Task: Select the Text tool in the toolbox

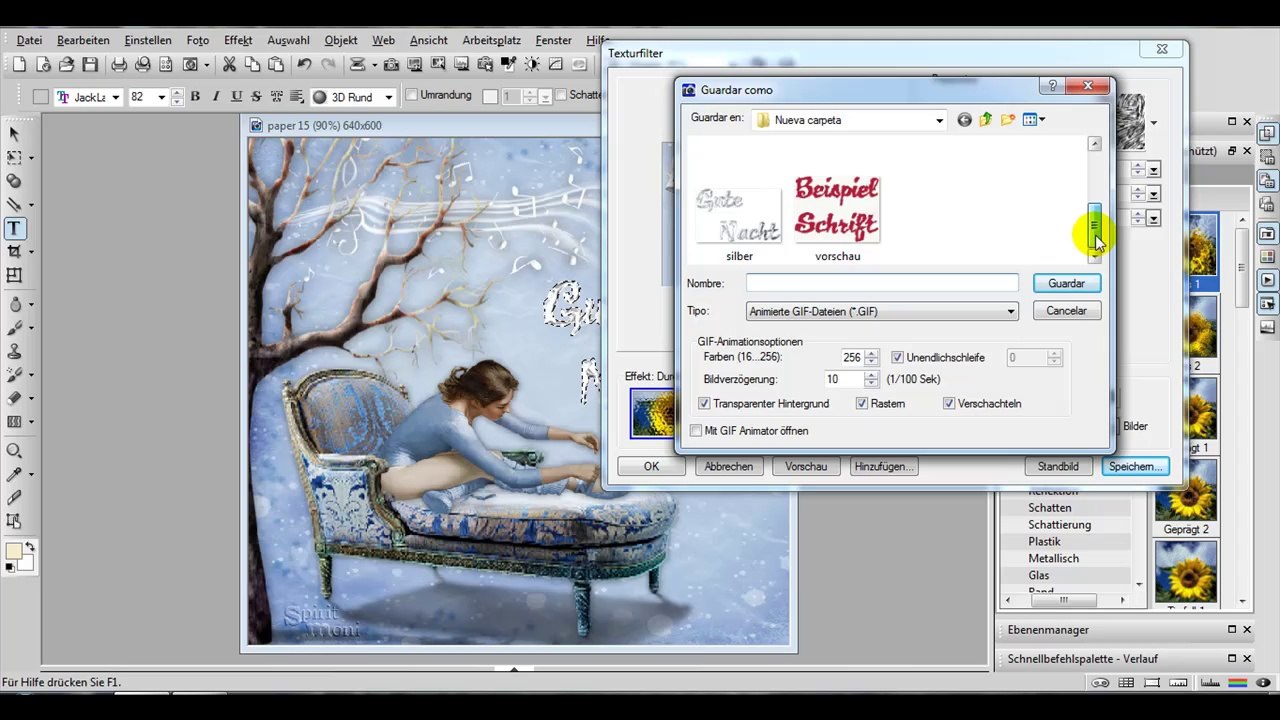Action: coord(15,229)
